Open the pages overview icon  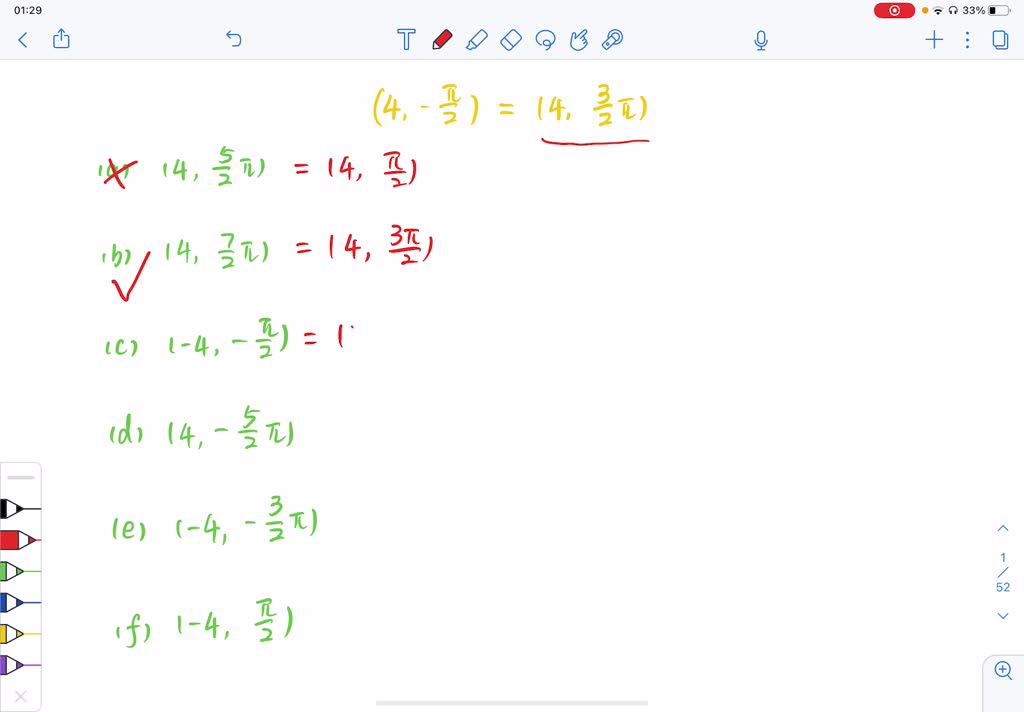1000,40
